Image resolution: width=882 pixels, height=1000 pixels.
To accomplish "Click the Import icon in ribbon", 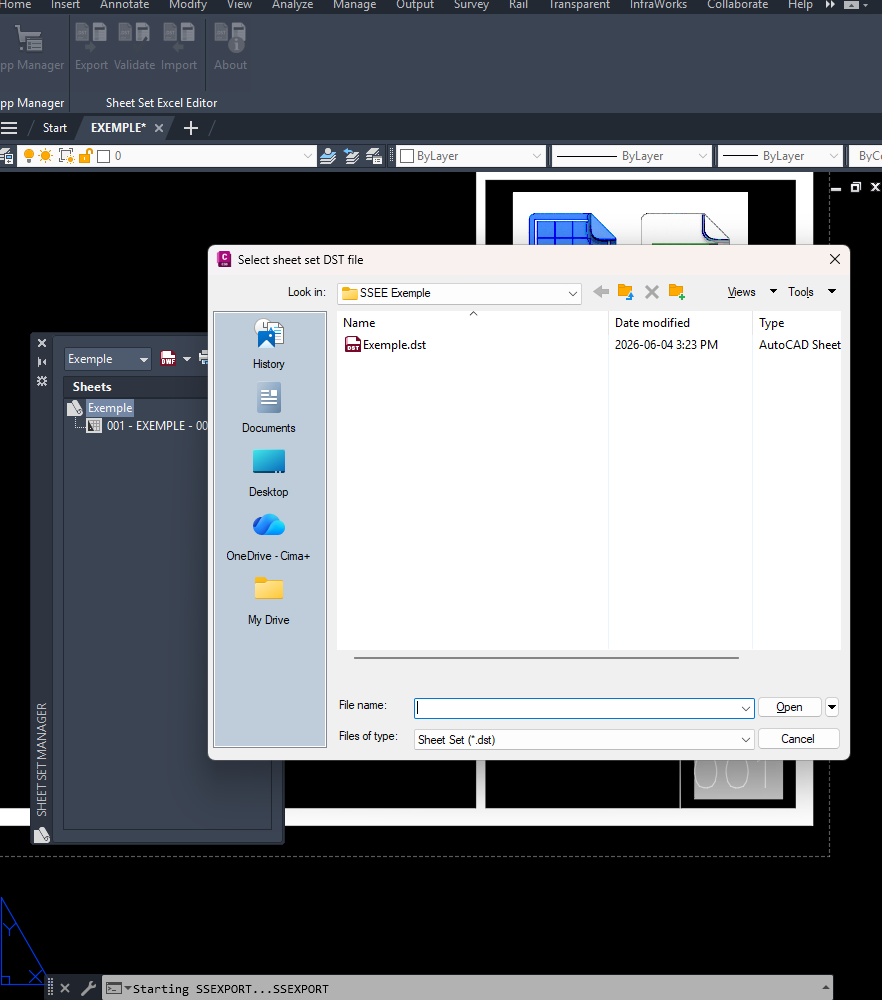I will [179, 38].
